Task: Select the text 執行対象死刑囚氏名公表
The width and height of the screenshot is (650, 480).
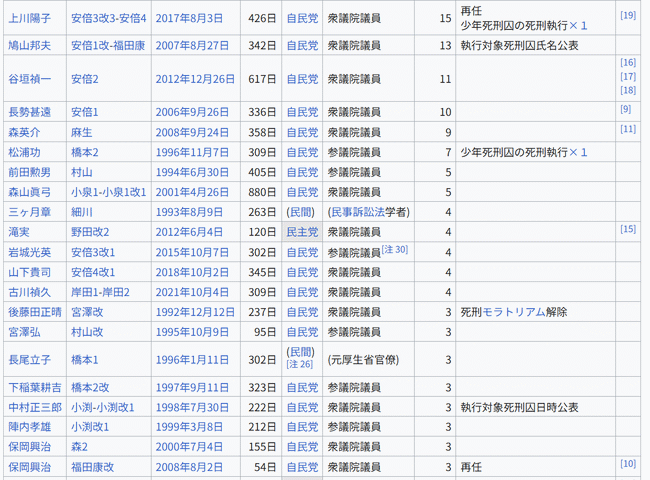Action: pyautogui.click(x=519, y=45)
